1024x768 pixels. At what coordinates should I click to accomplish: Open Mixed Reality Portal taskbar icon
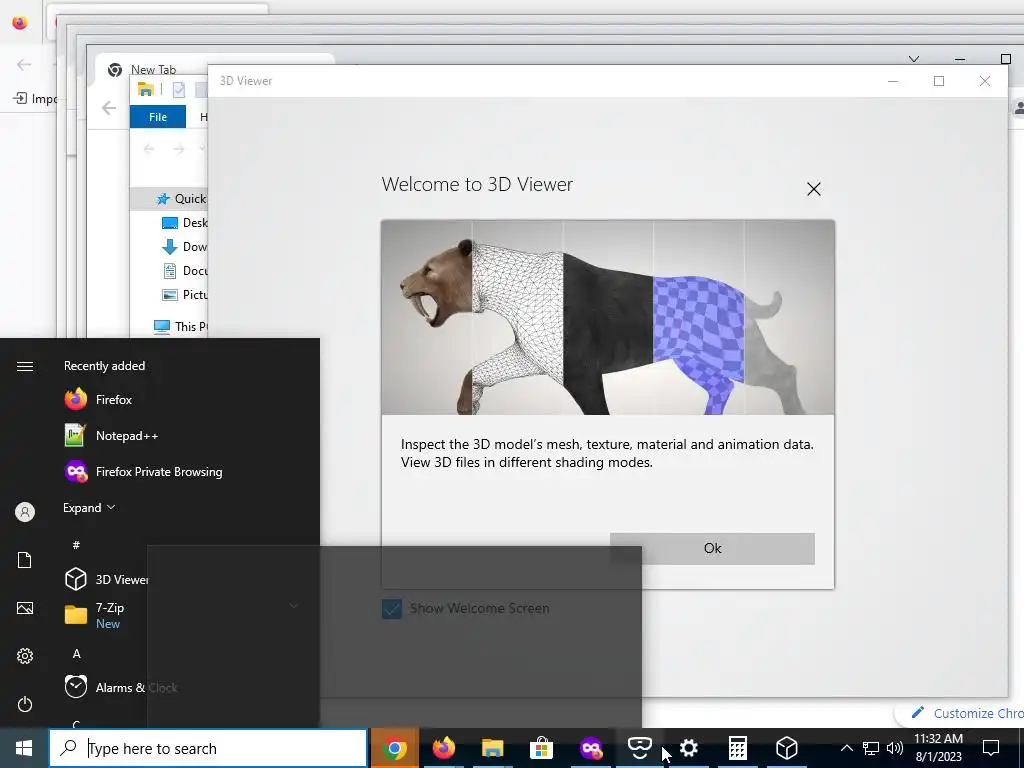[x=639, y=748]
